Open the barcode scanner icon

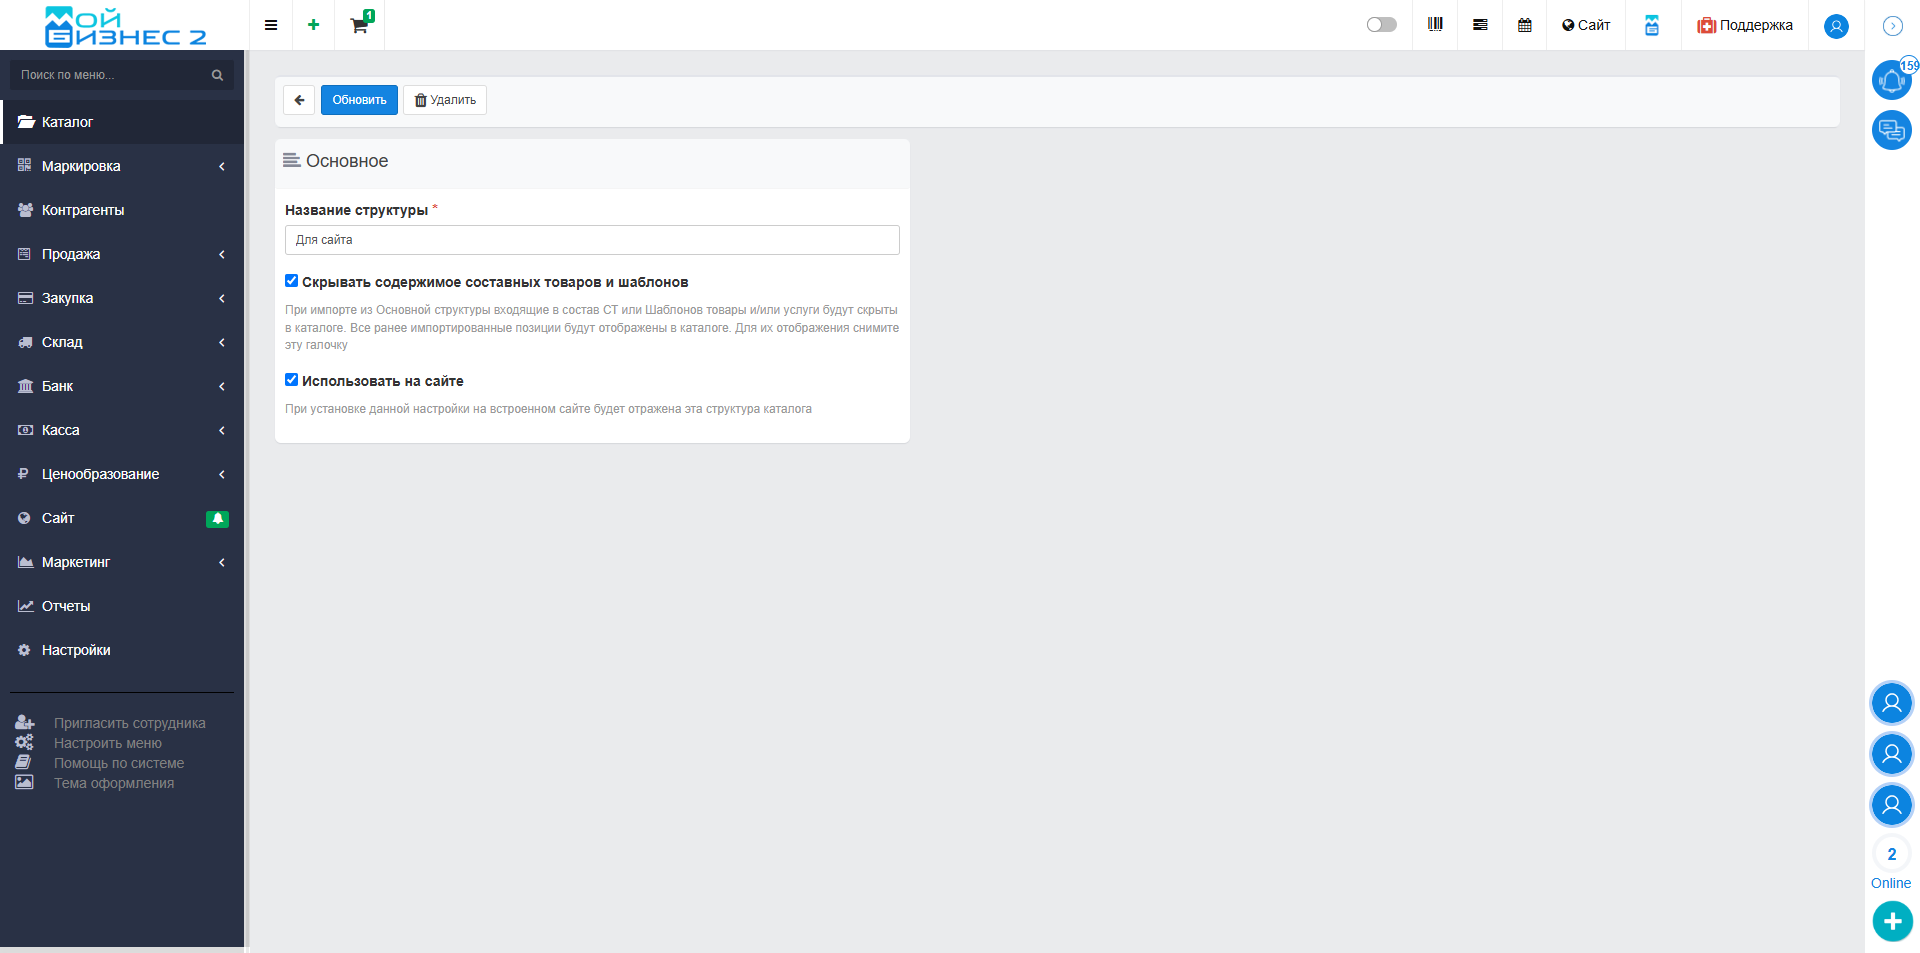pyautogui.click(x=1435, y=25)
